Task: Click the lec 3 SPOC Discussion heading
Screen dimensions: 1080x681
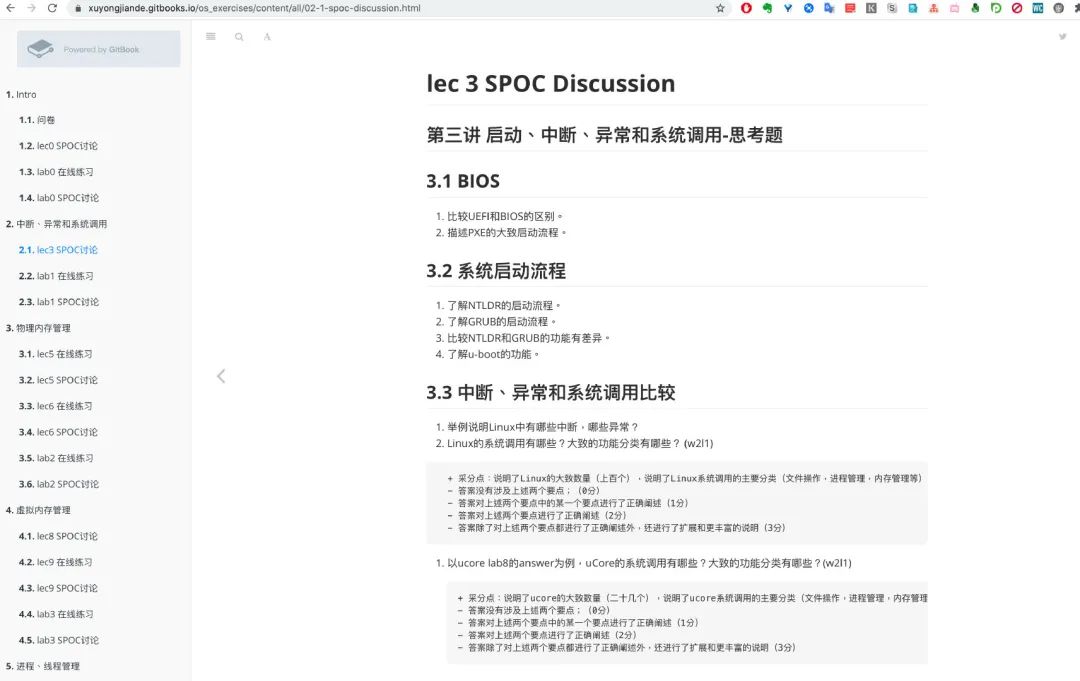Action: tap(551, 84)
